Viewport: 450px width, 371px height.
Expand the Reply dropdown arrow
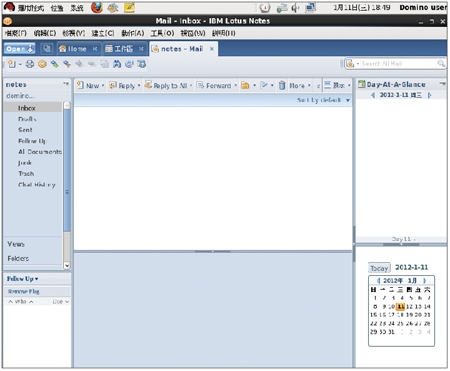(x=139, y=86)
